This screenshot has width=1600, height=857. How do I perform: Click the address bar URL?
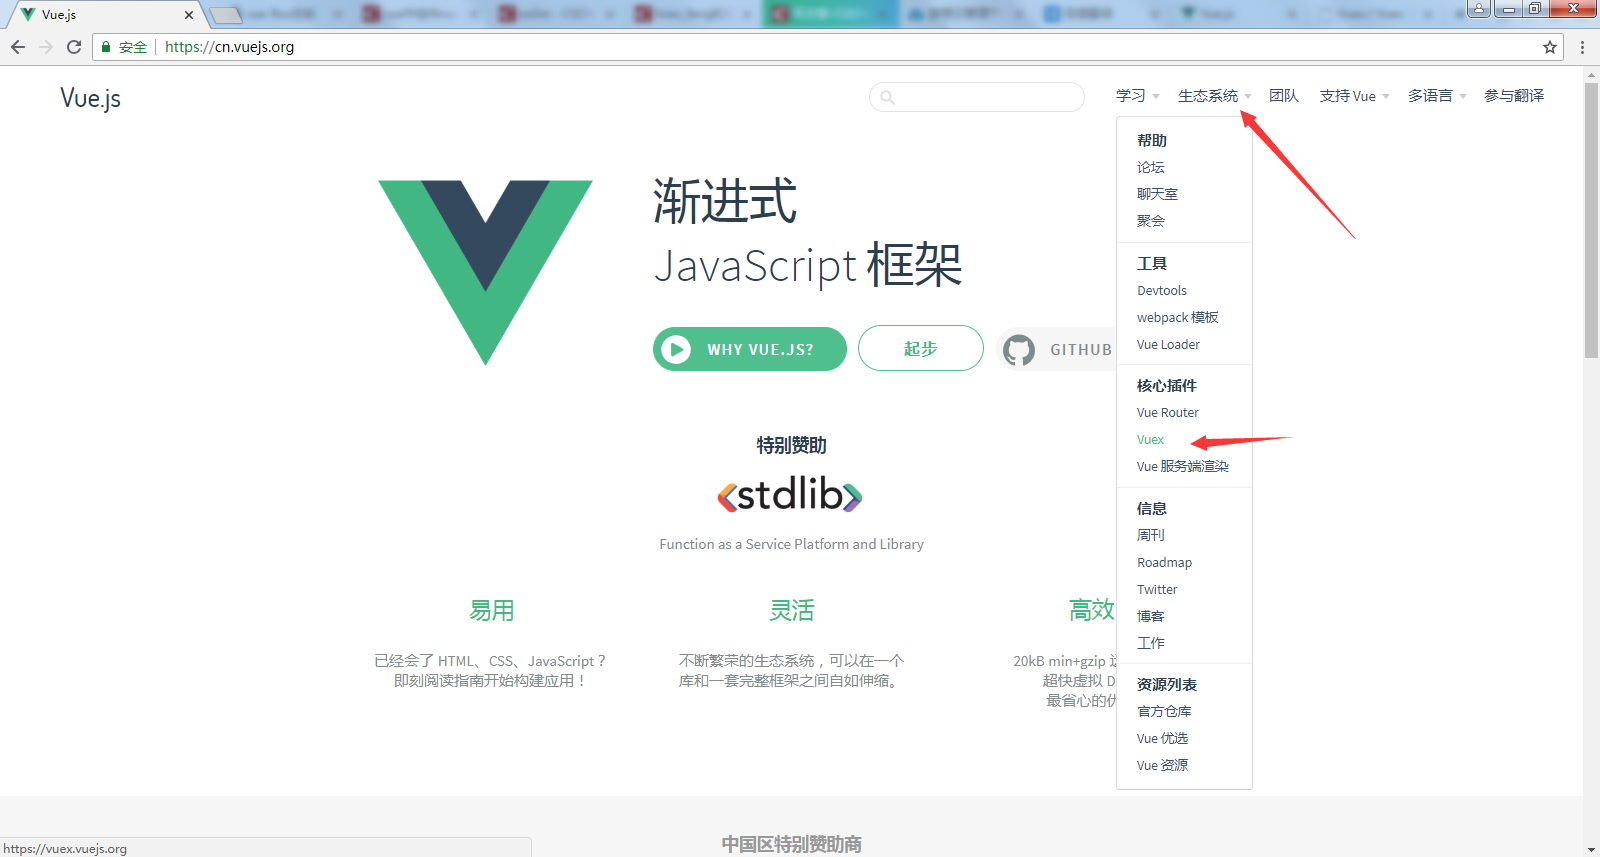click(x=229, y=47)
